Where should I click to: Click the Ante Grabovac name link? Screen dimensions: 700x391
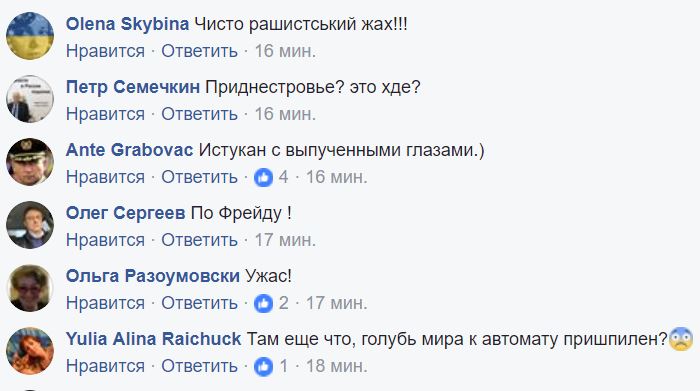pyautogui.click(x=129, y=150)
